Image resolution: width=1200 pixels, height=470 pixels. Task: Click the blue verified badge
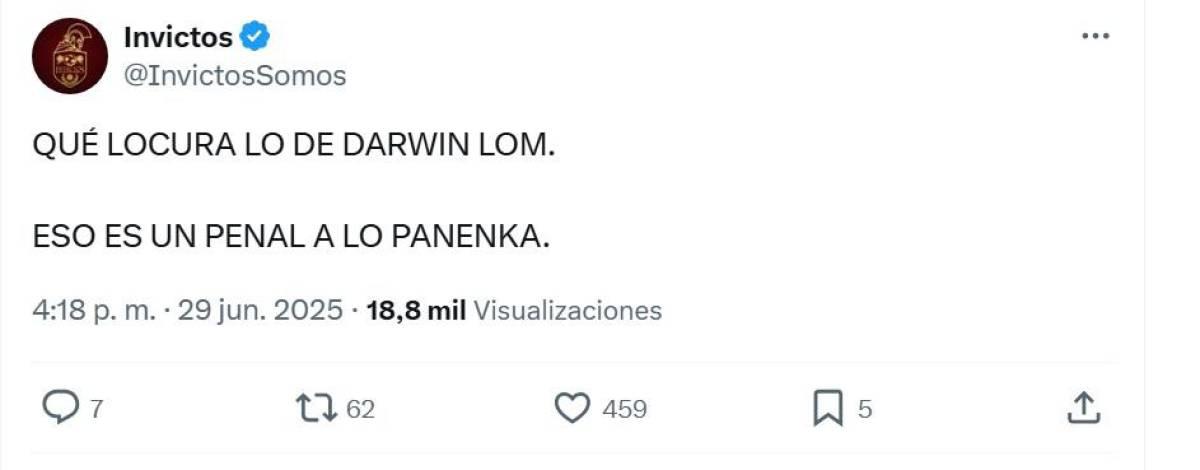point(256,38)
